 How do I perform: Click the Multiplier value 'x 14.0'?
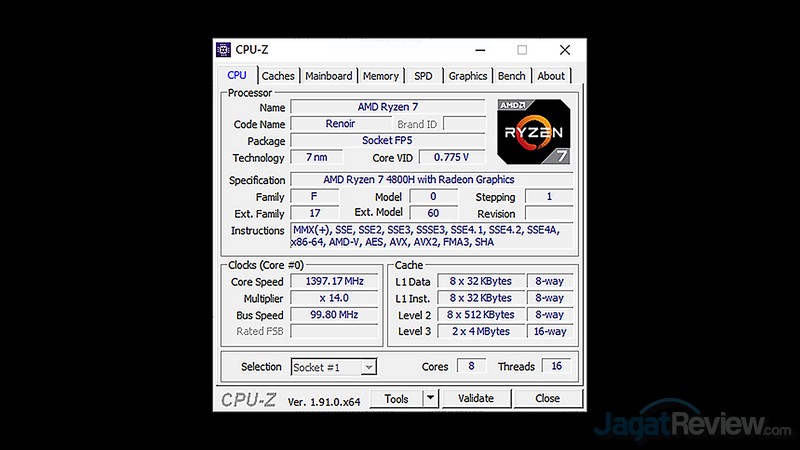pyautogui.click(x=334, y=298)
